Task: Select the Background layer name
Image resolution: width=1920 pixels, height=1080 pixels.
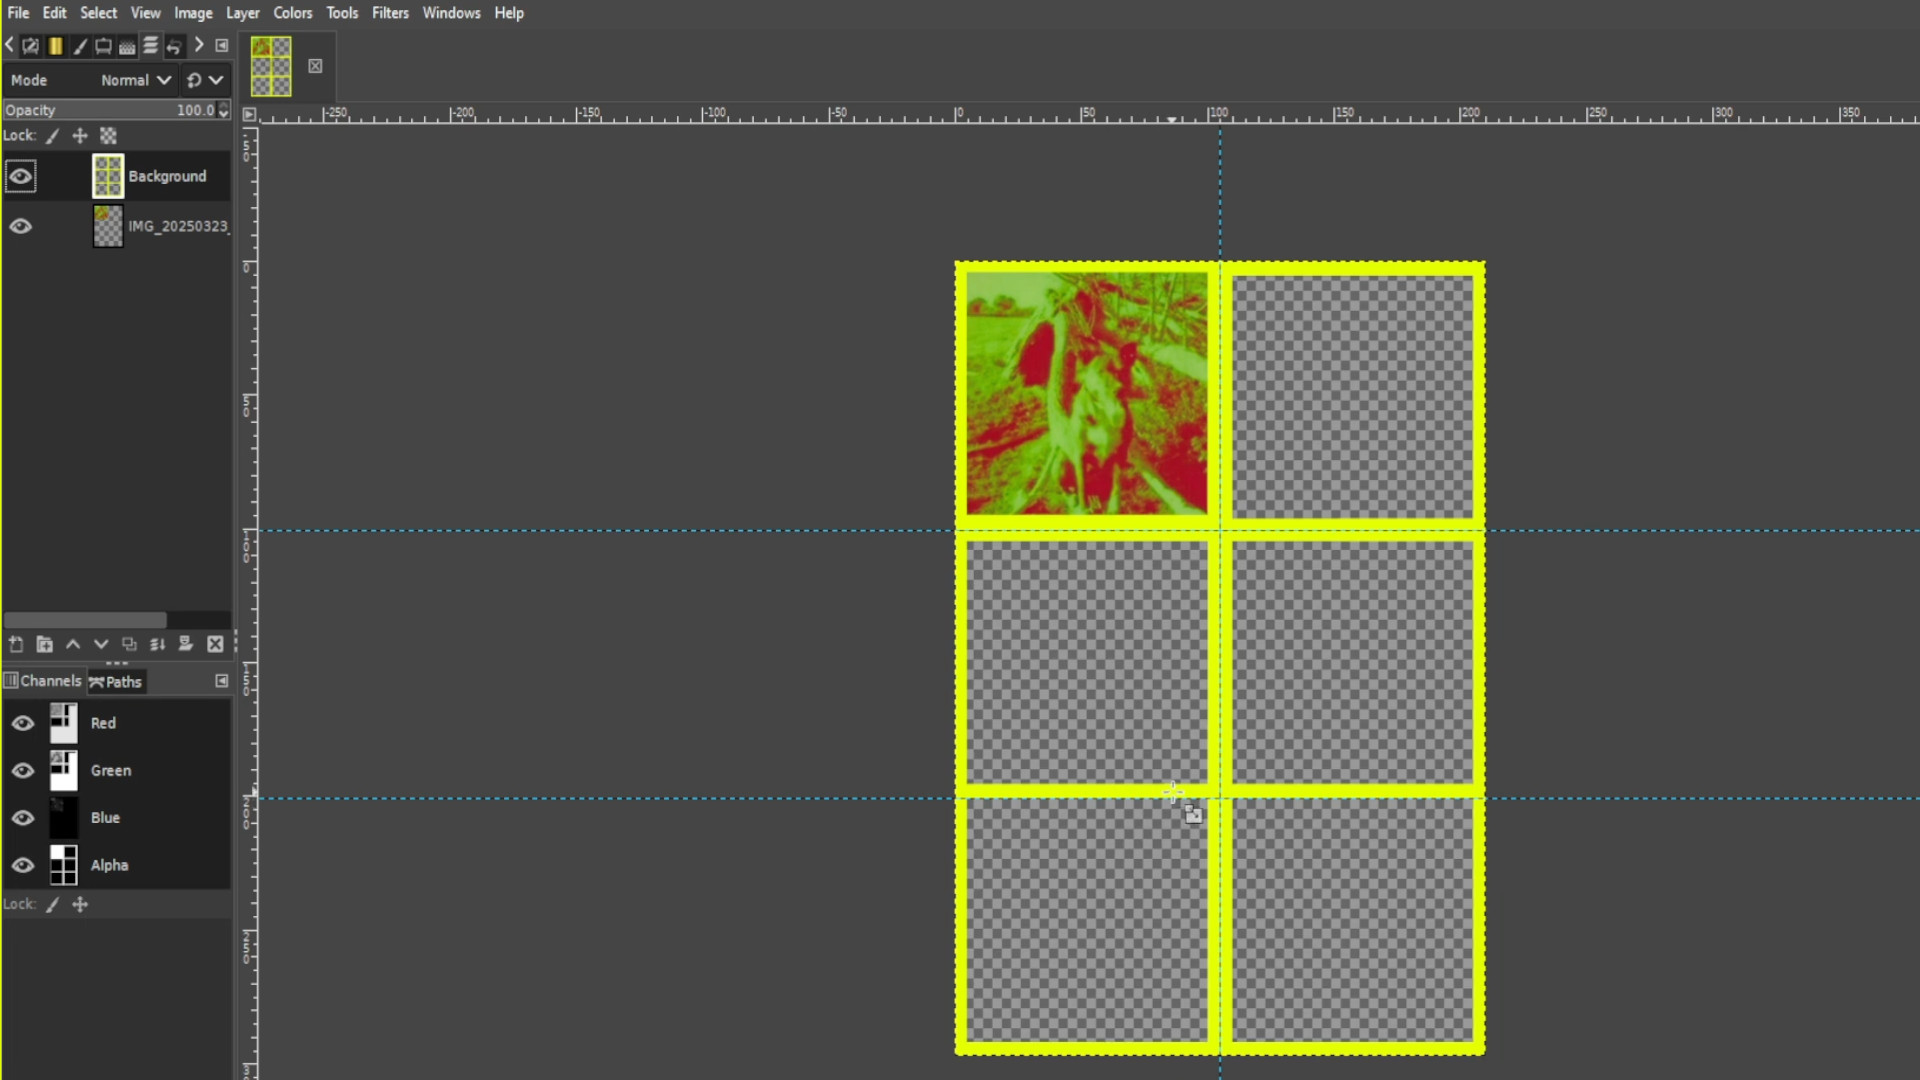Action: tap(167, 176)
